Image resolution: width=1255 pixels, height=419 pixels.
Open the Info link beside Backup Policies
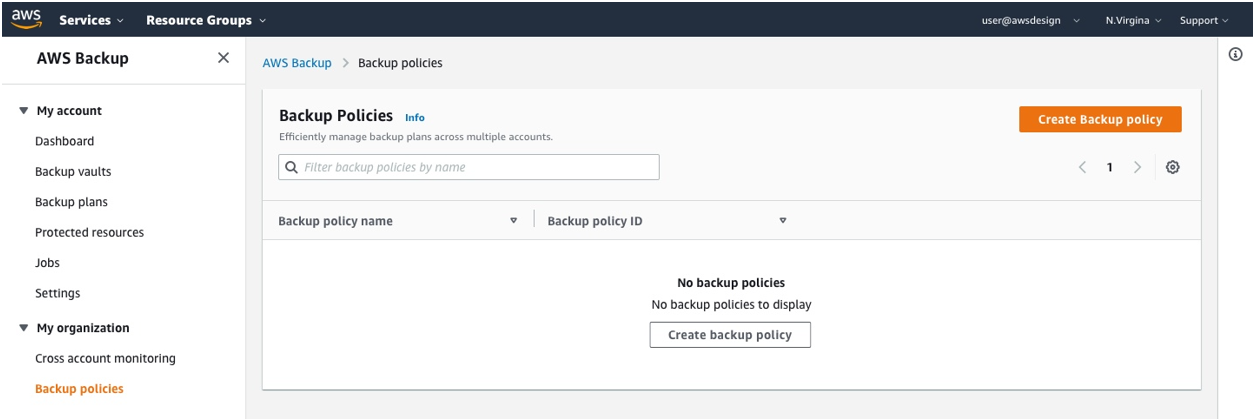coord(415,117)
